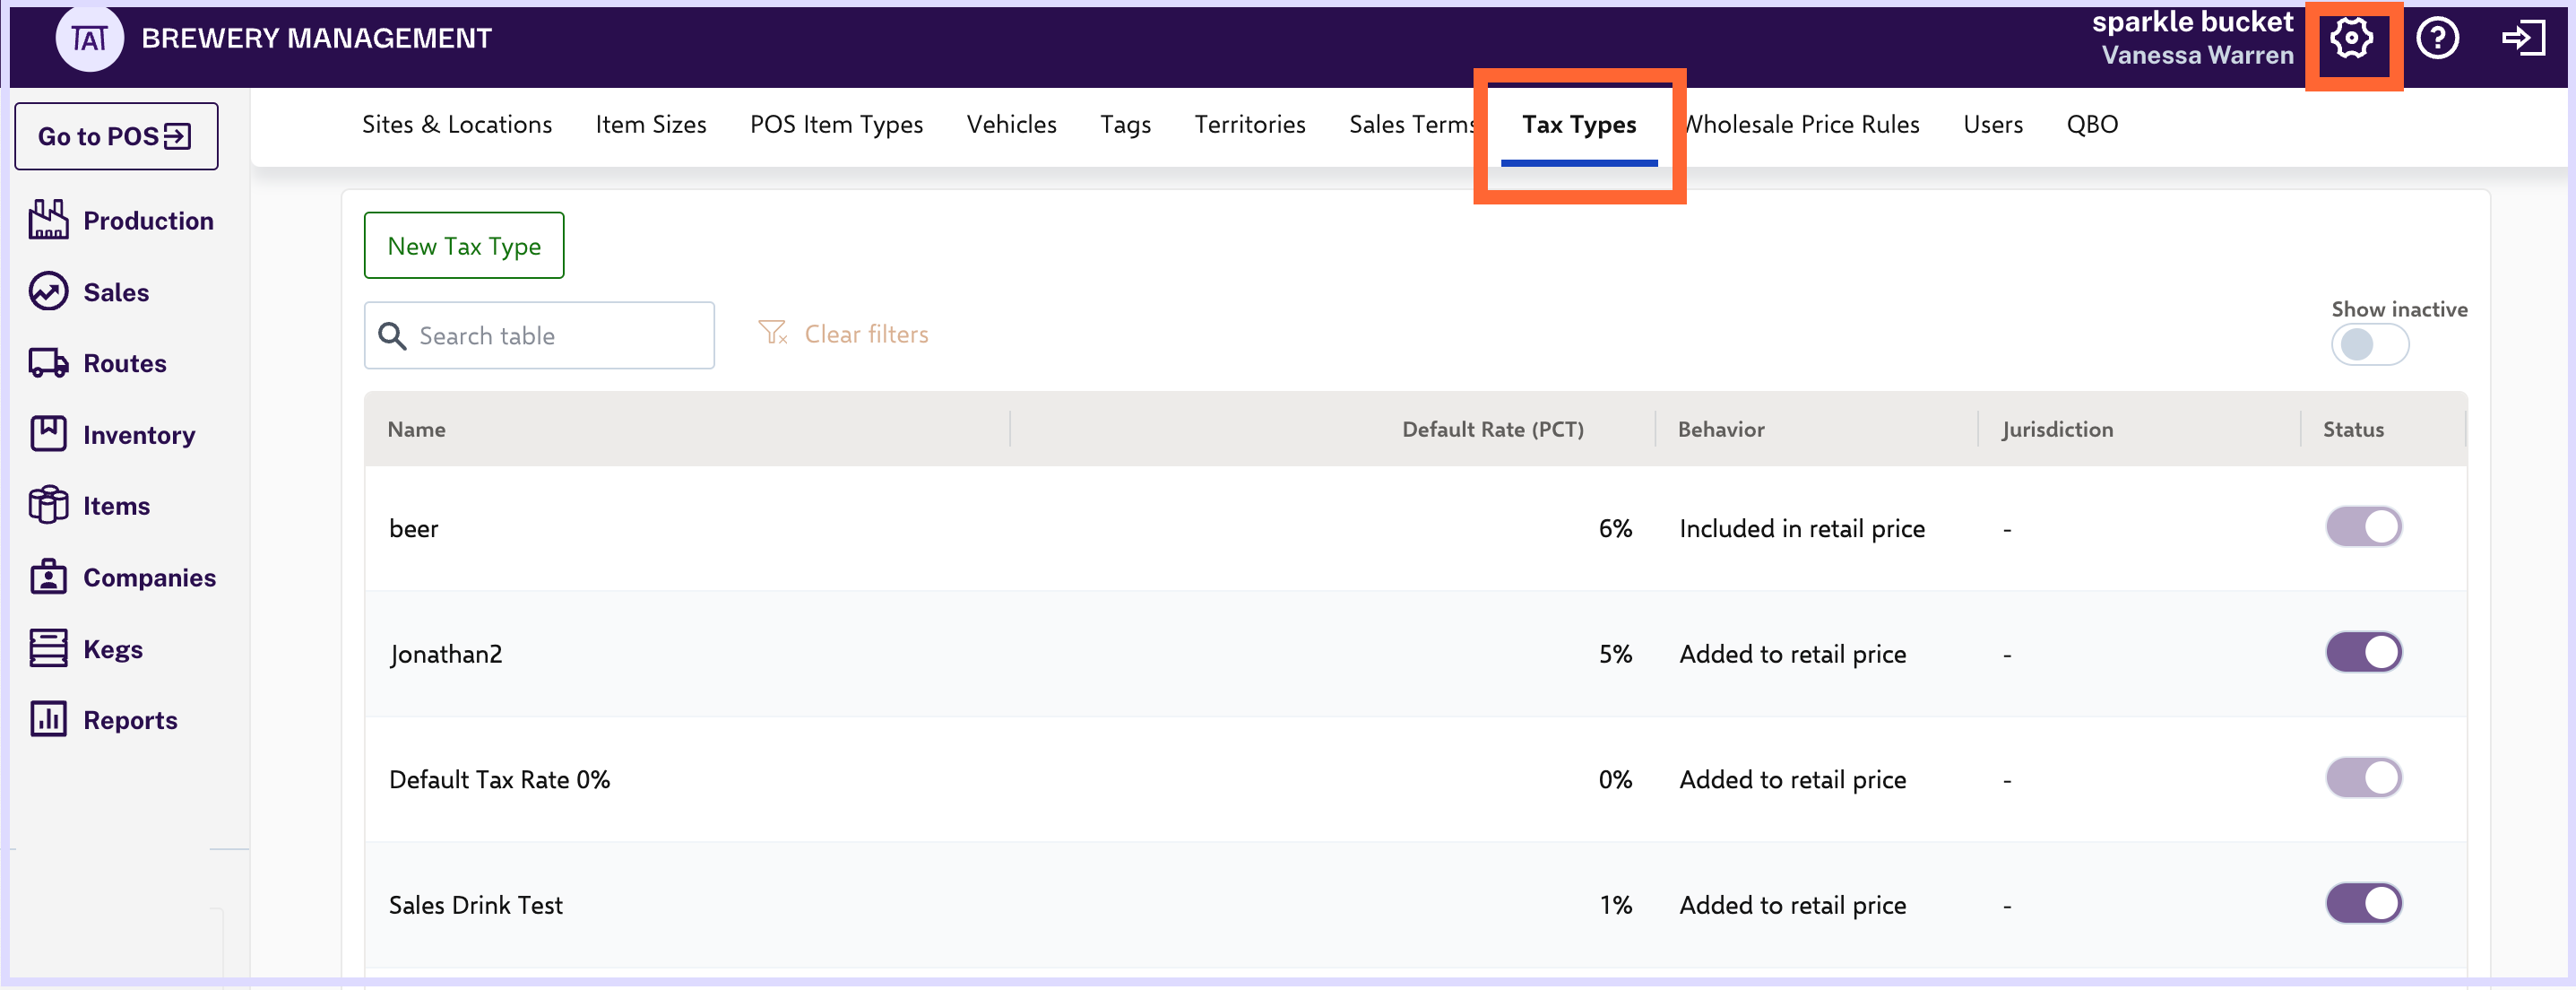This screenshot has height=990, width=2576.
Task: Click the New Tax Type button
Action: [464, 246]
